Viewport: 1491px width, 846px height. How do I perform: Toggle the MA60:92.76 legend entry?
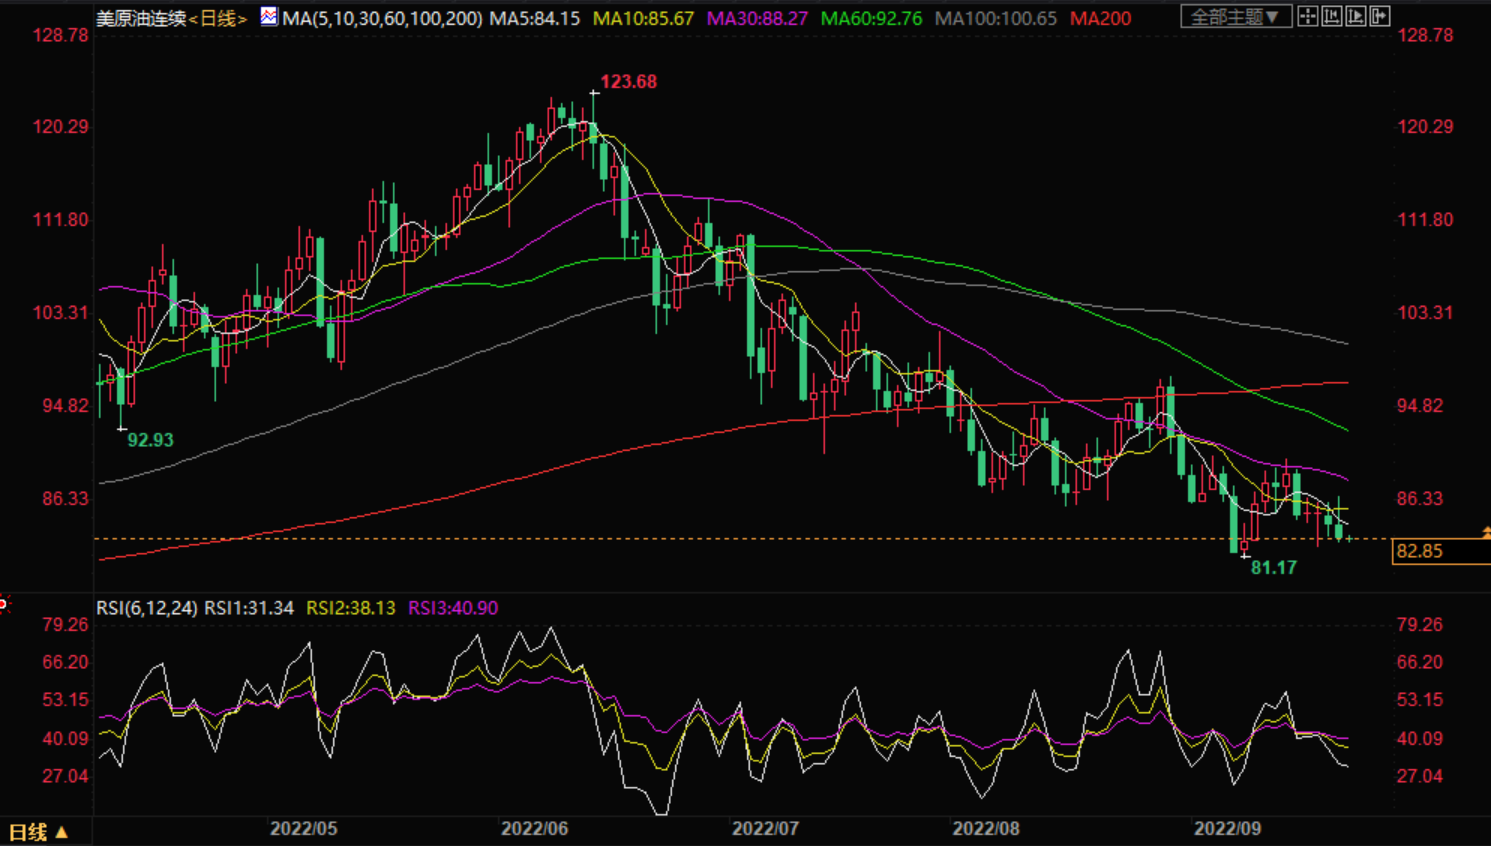tap(871, 19)
